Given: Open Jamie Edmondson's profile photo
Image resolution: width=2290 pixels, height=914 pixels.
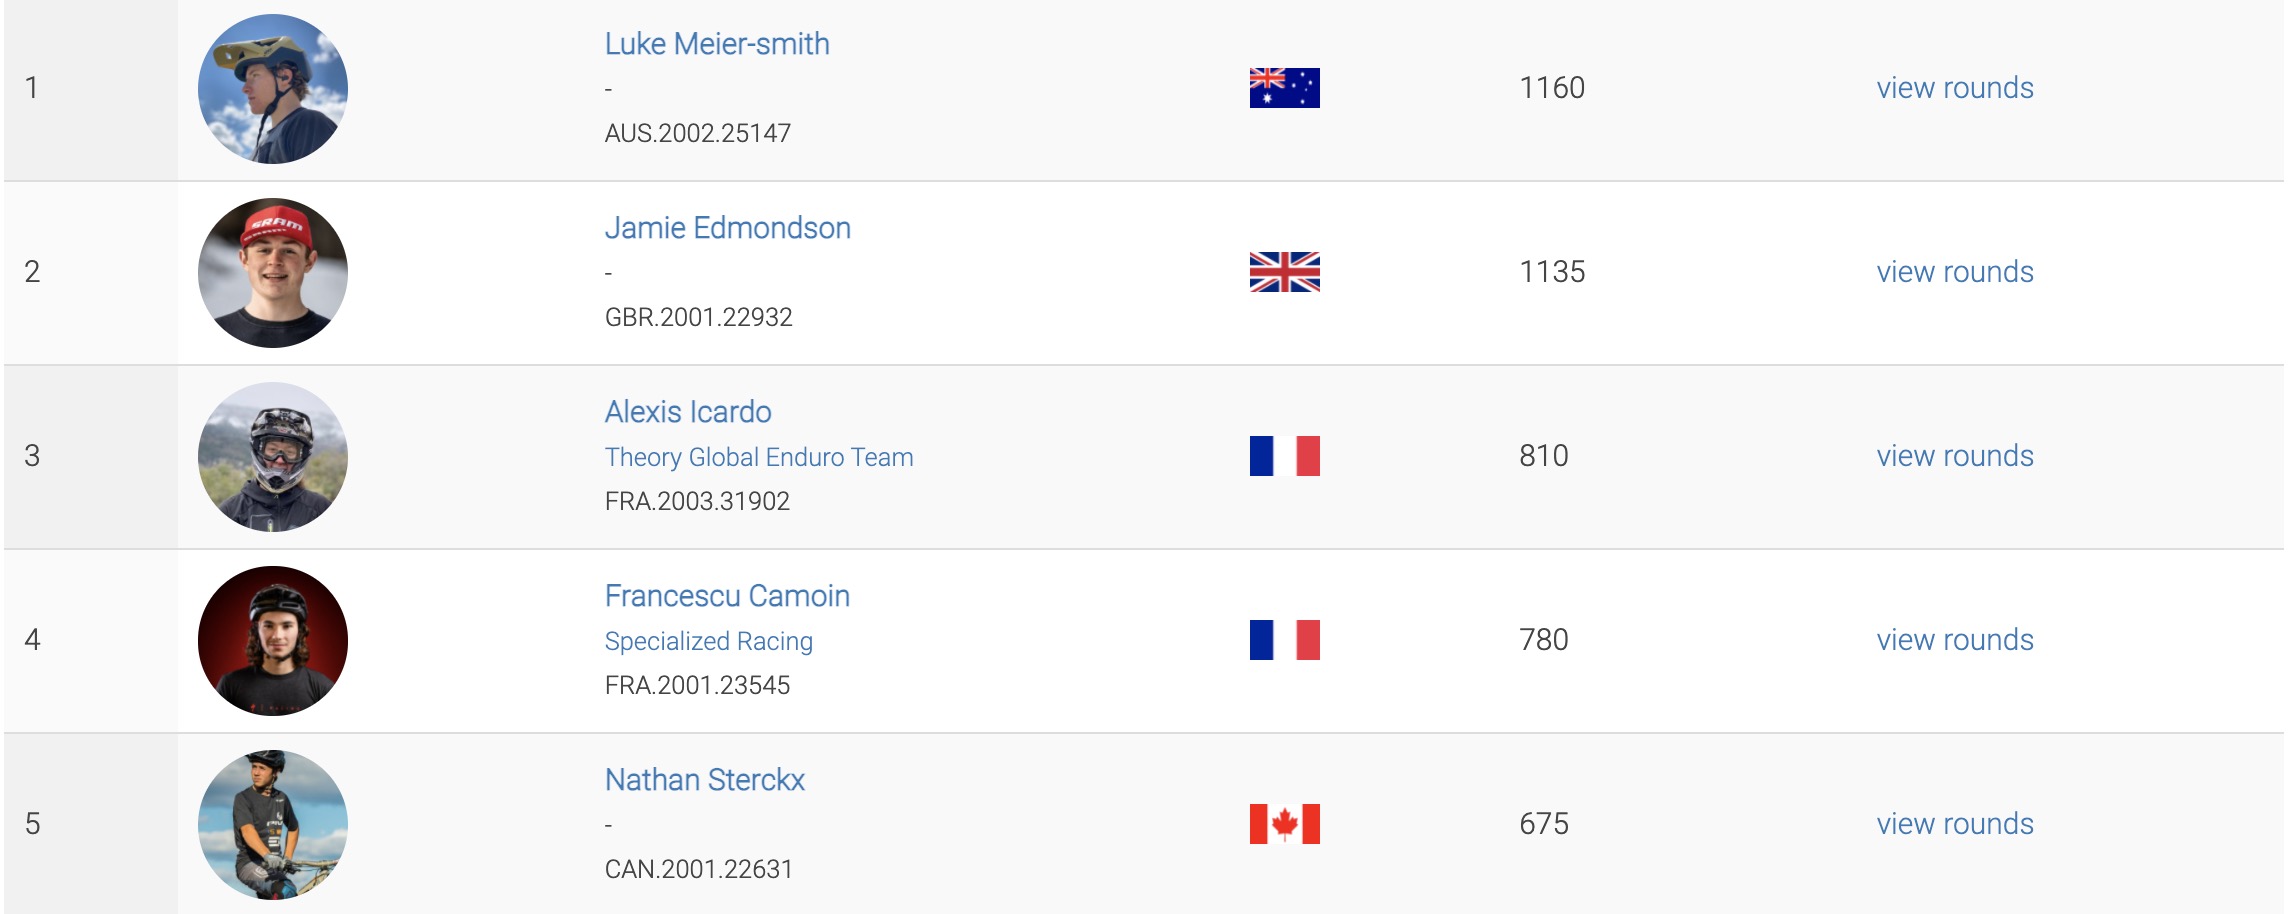Looking at the screenshot, I should pyautogui.click(x=273, y=273).
